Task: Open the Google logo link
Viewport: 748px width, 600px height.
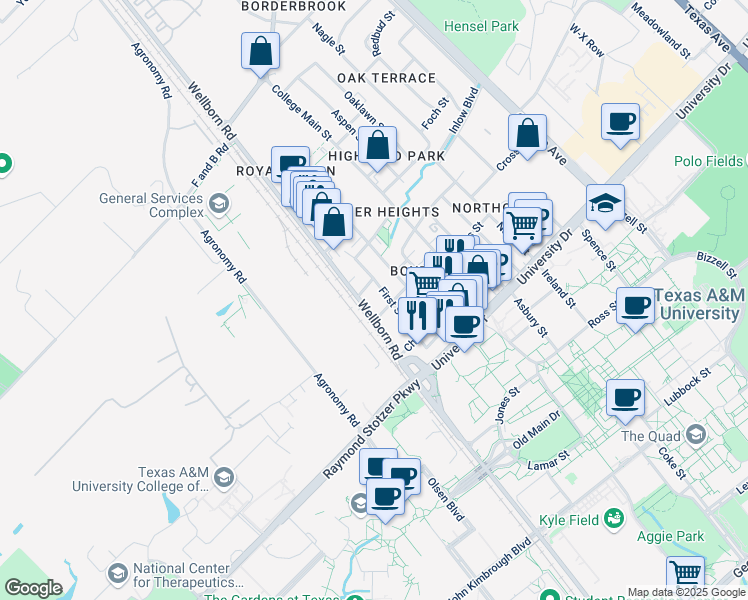Action: 33,588
